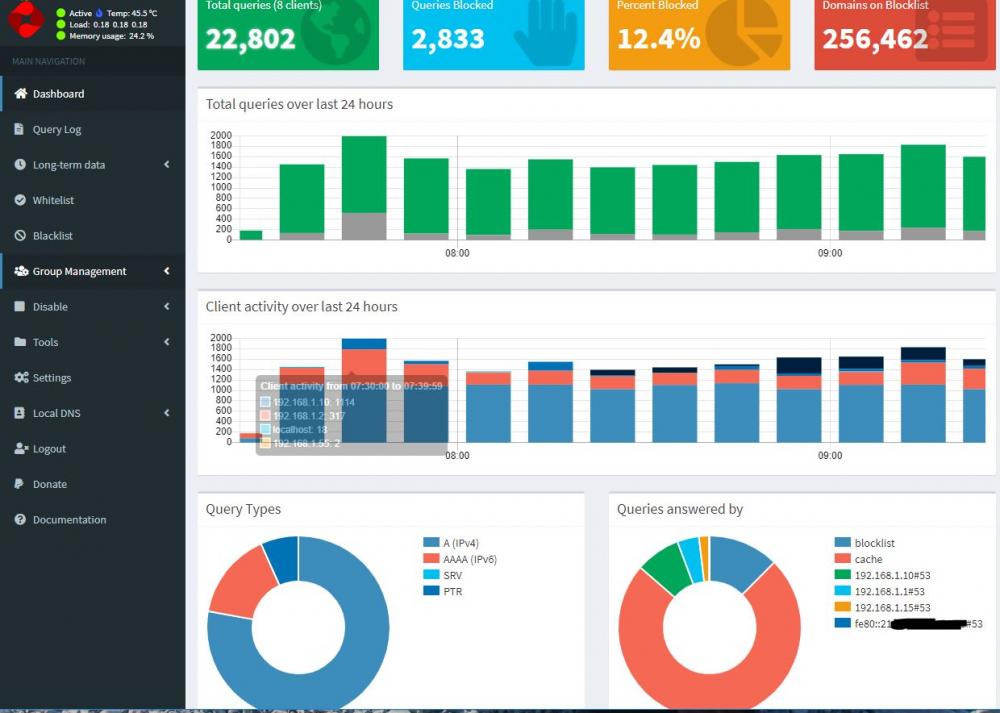The image size is (1000, 713).
Task: Click the "Temp: 45.5 °C" status text
Action: coord(132,13)
